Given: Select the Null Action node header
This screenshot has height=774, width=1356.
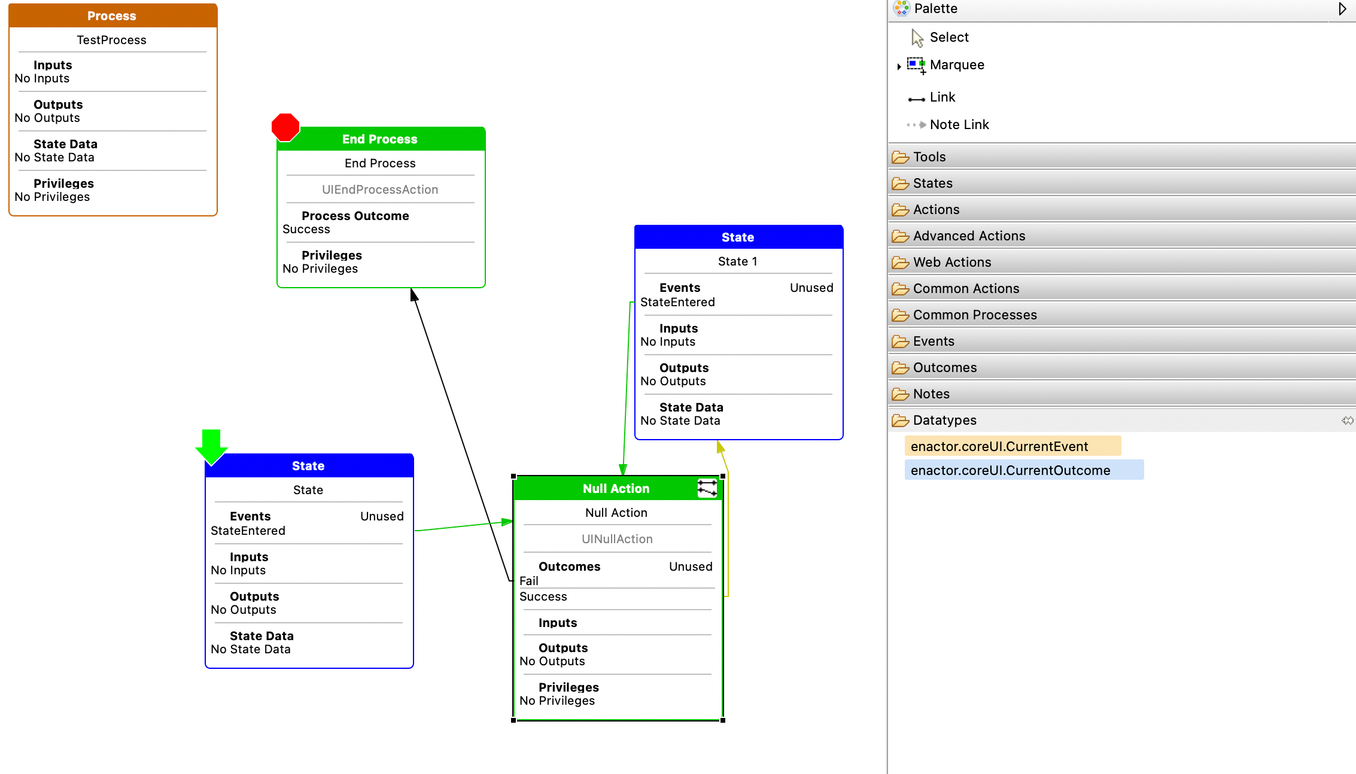Looking at the screenshot, I should point(616,488).
